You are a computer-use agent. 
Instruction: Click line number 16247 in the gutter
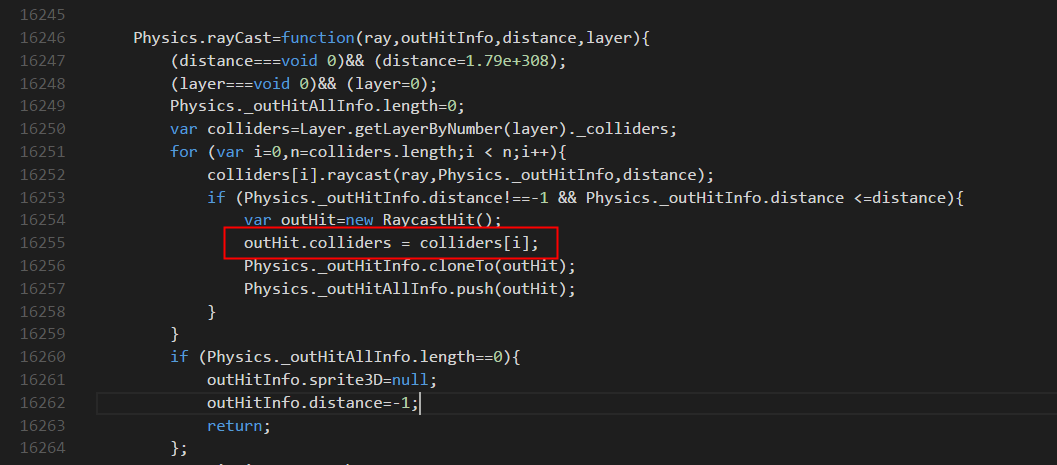42,61
